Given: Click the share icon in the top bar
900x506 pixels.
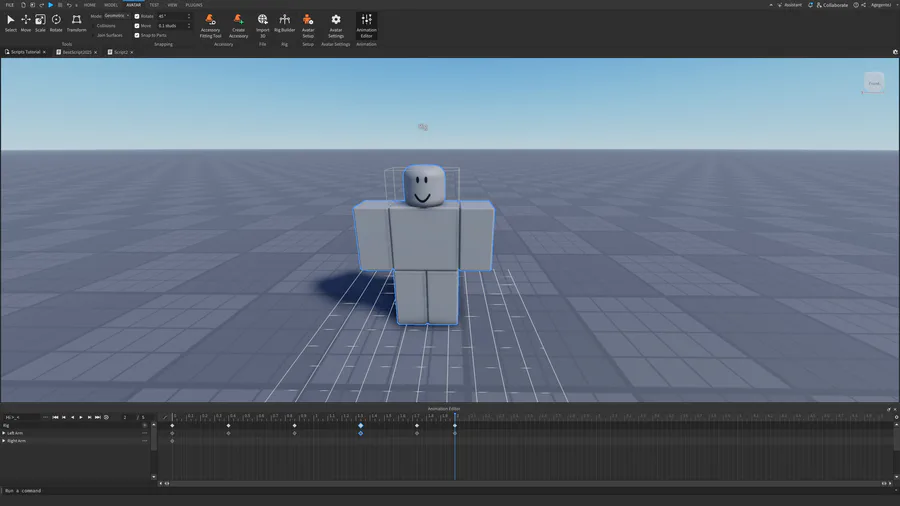Looking at the screenshot, I should pyautogui.click(x=863, y=5).
